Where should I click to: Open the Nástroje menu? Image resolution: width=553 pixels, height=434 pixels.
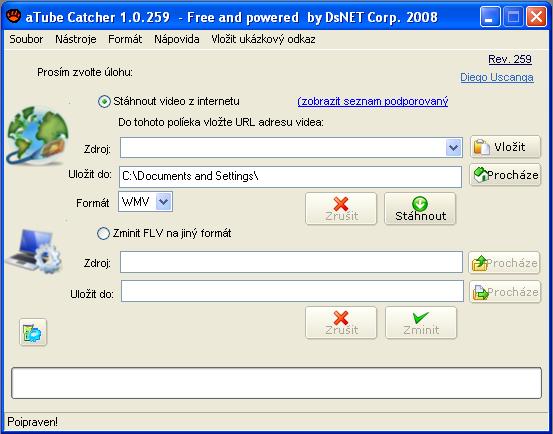click(75, 39)
